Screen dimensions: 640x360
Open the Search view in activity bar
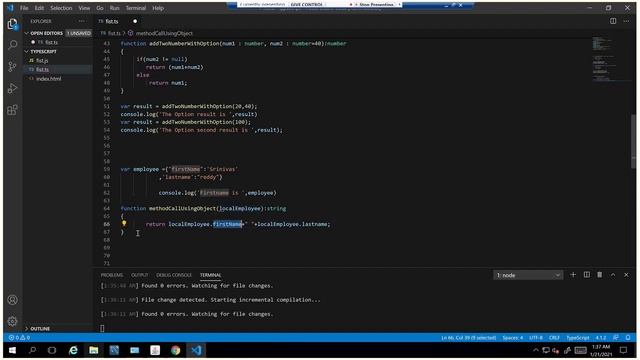13,45
